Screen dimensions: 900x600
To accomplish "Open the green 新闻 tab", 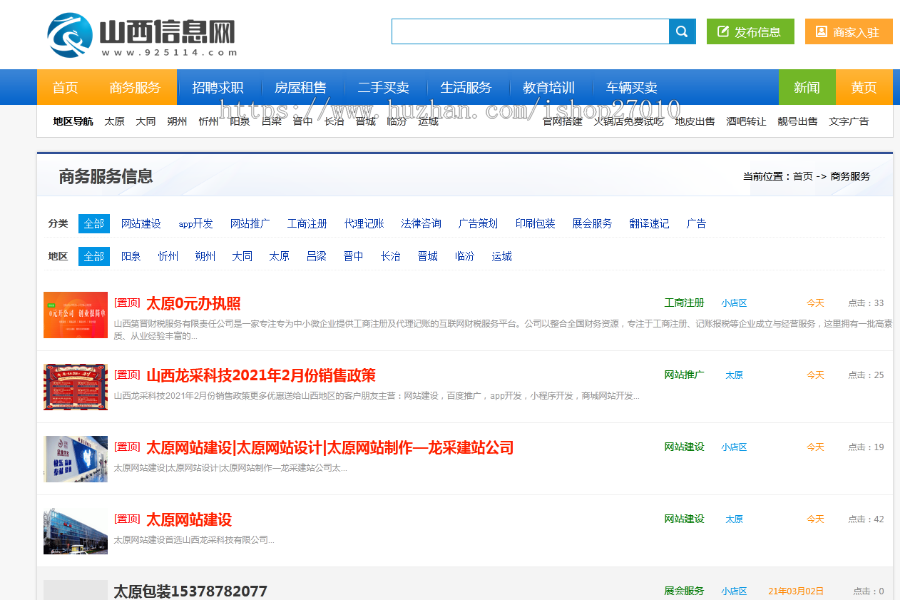I will point(807,87).
